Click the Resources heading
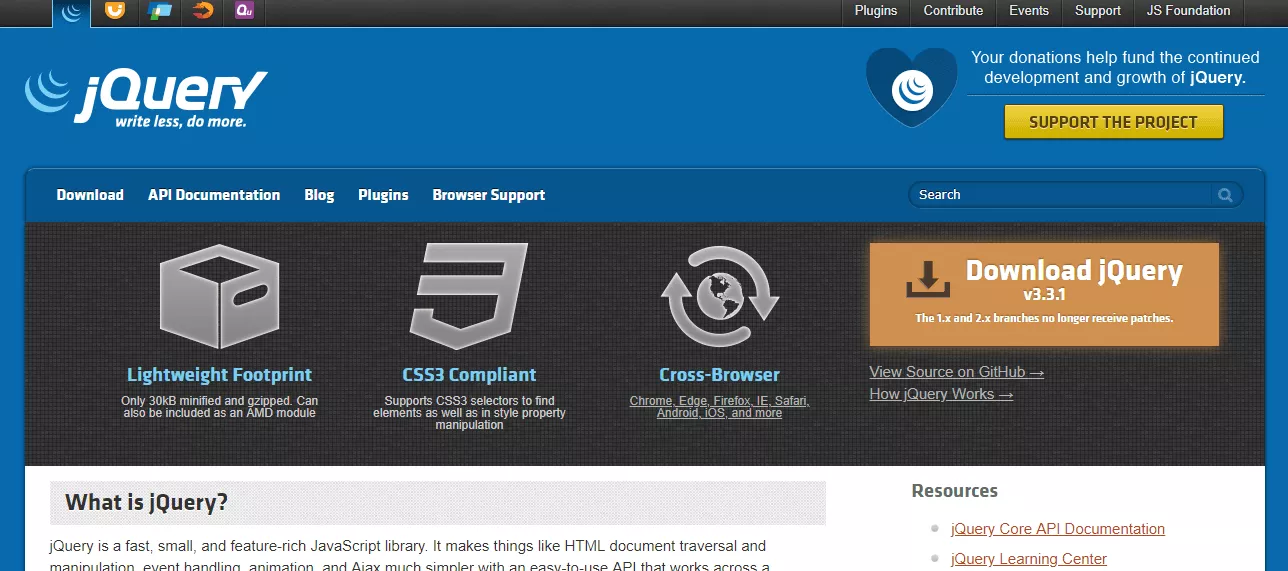This screenshot has width=1288, height=571. 955,491
